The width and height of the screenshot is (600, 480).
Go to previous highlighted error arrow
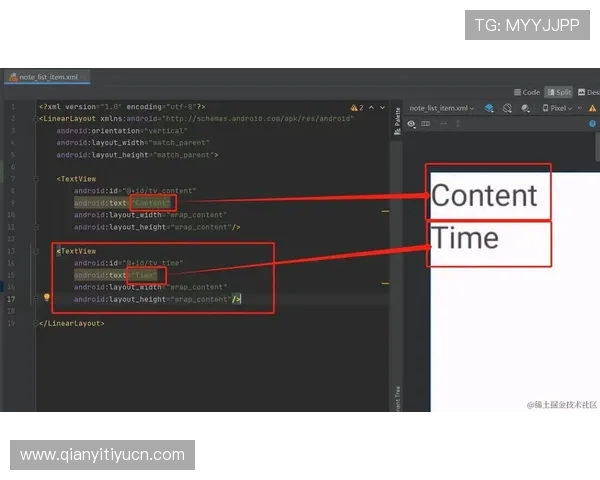tap(372, 108)
